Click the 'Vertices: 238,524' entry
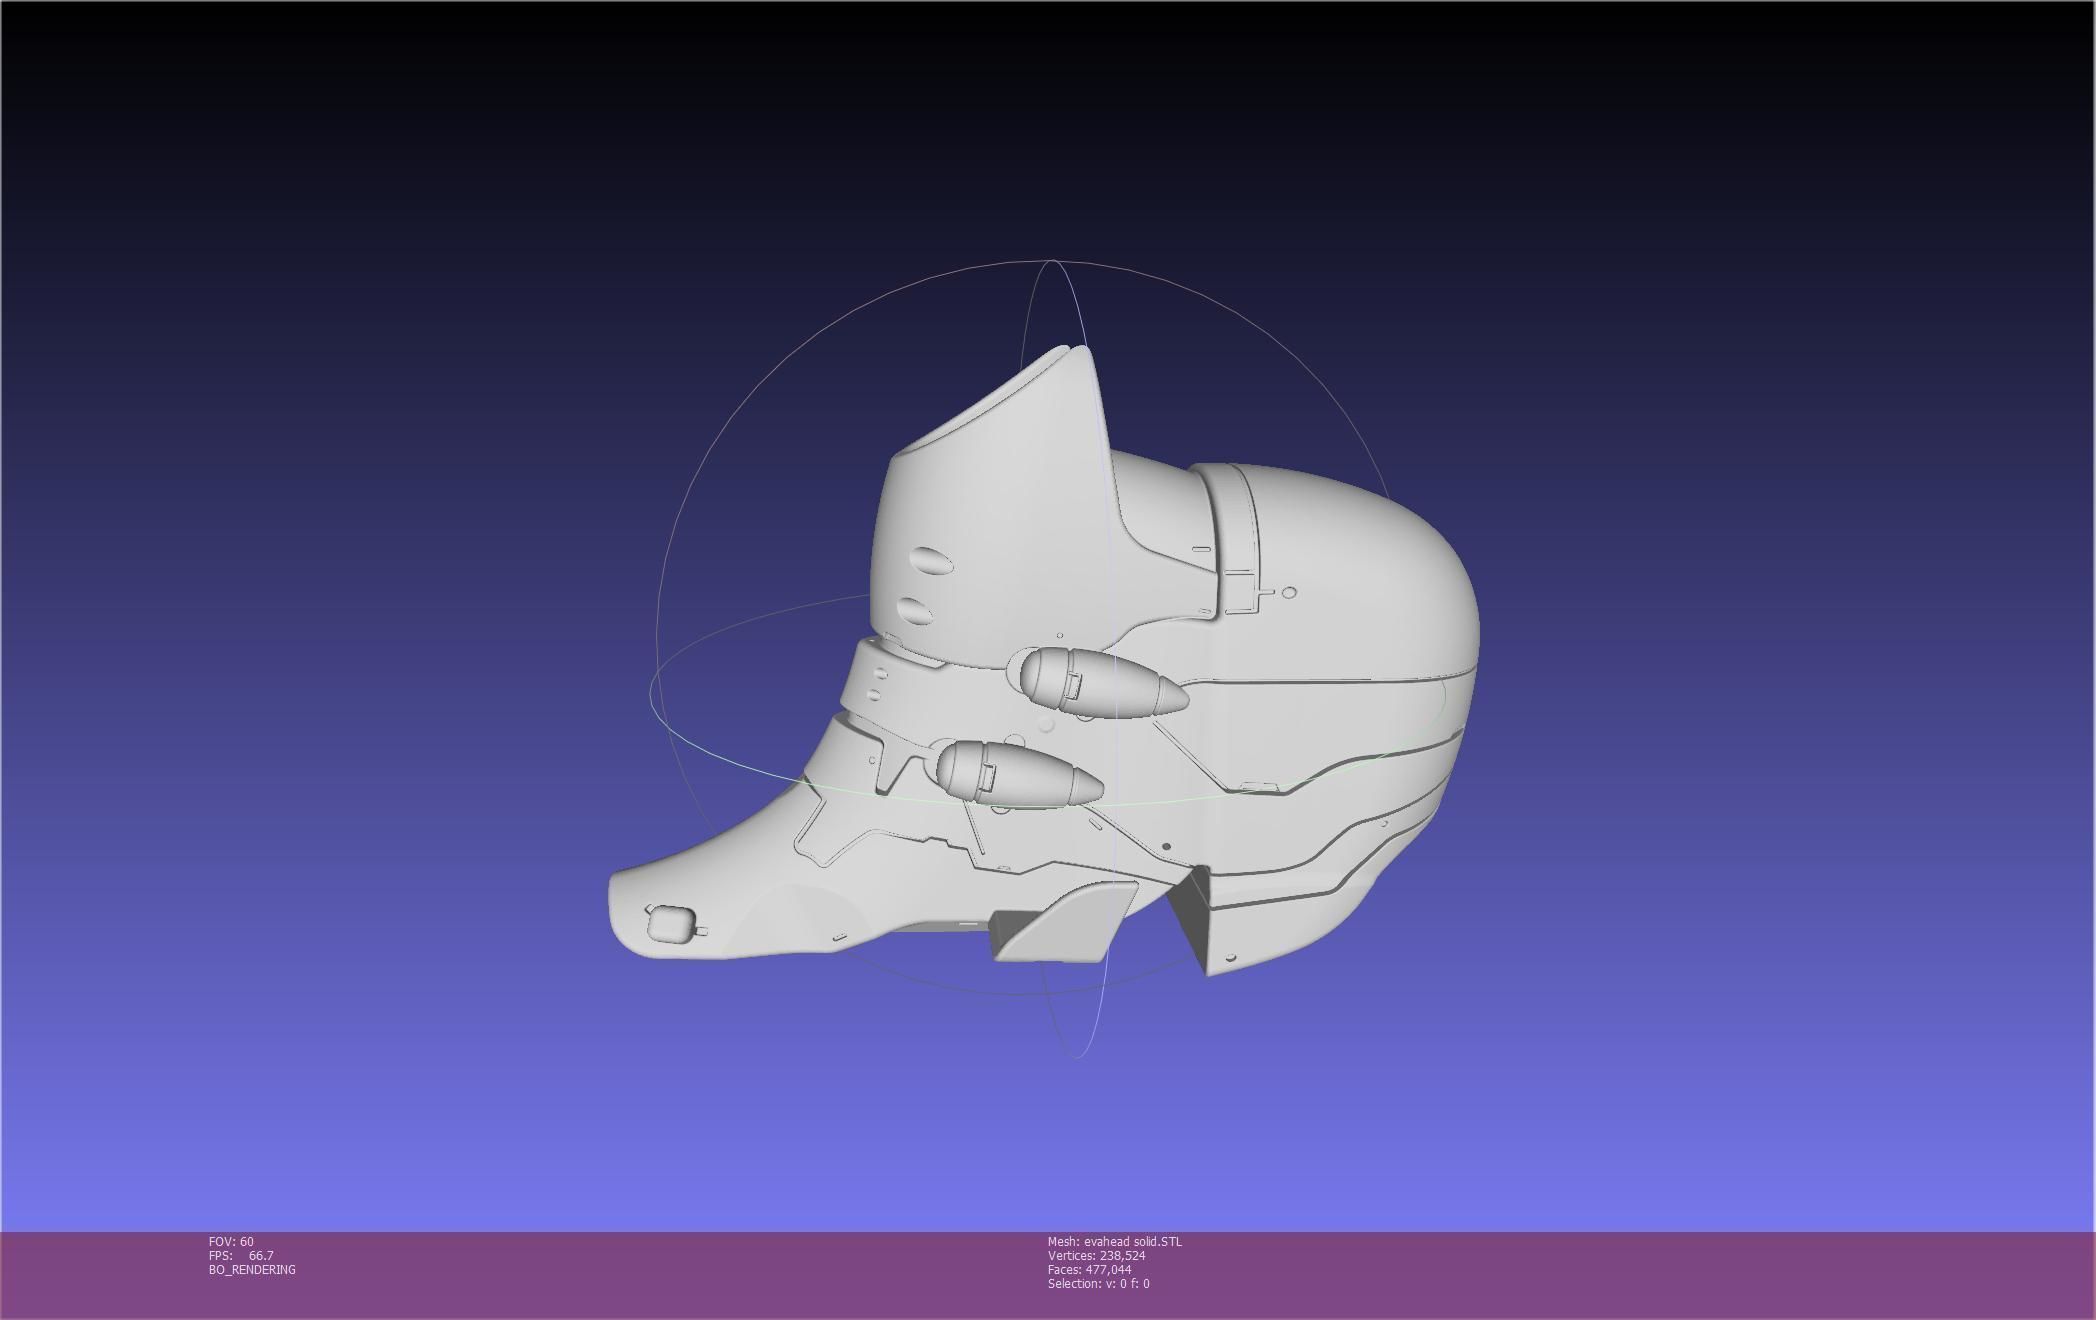The height and width of the screenshot is (1320, 2096). coord(1096,1255)
